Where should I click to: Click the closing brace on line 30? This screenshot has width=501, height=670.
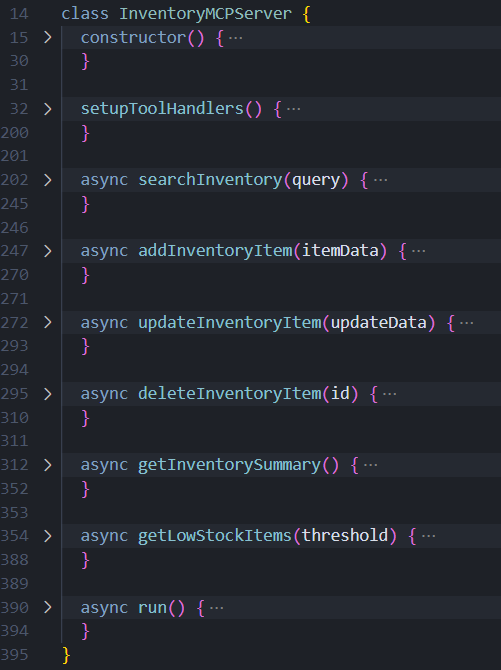coord(85,62)
